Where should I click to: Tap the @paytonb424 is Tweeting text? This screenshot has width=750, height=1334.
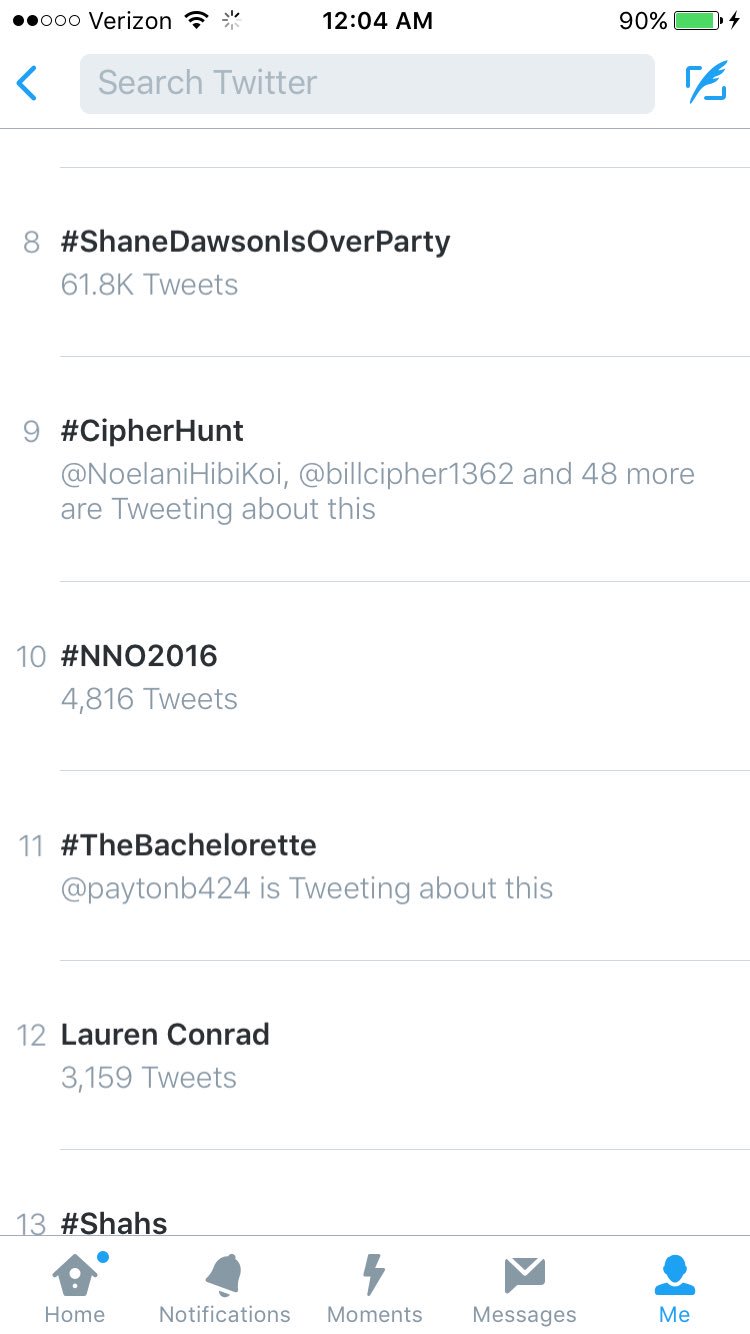306,888
